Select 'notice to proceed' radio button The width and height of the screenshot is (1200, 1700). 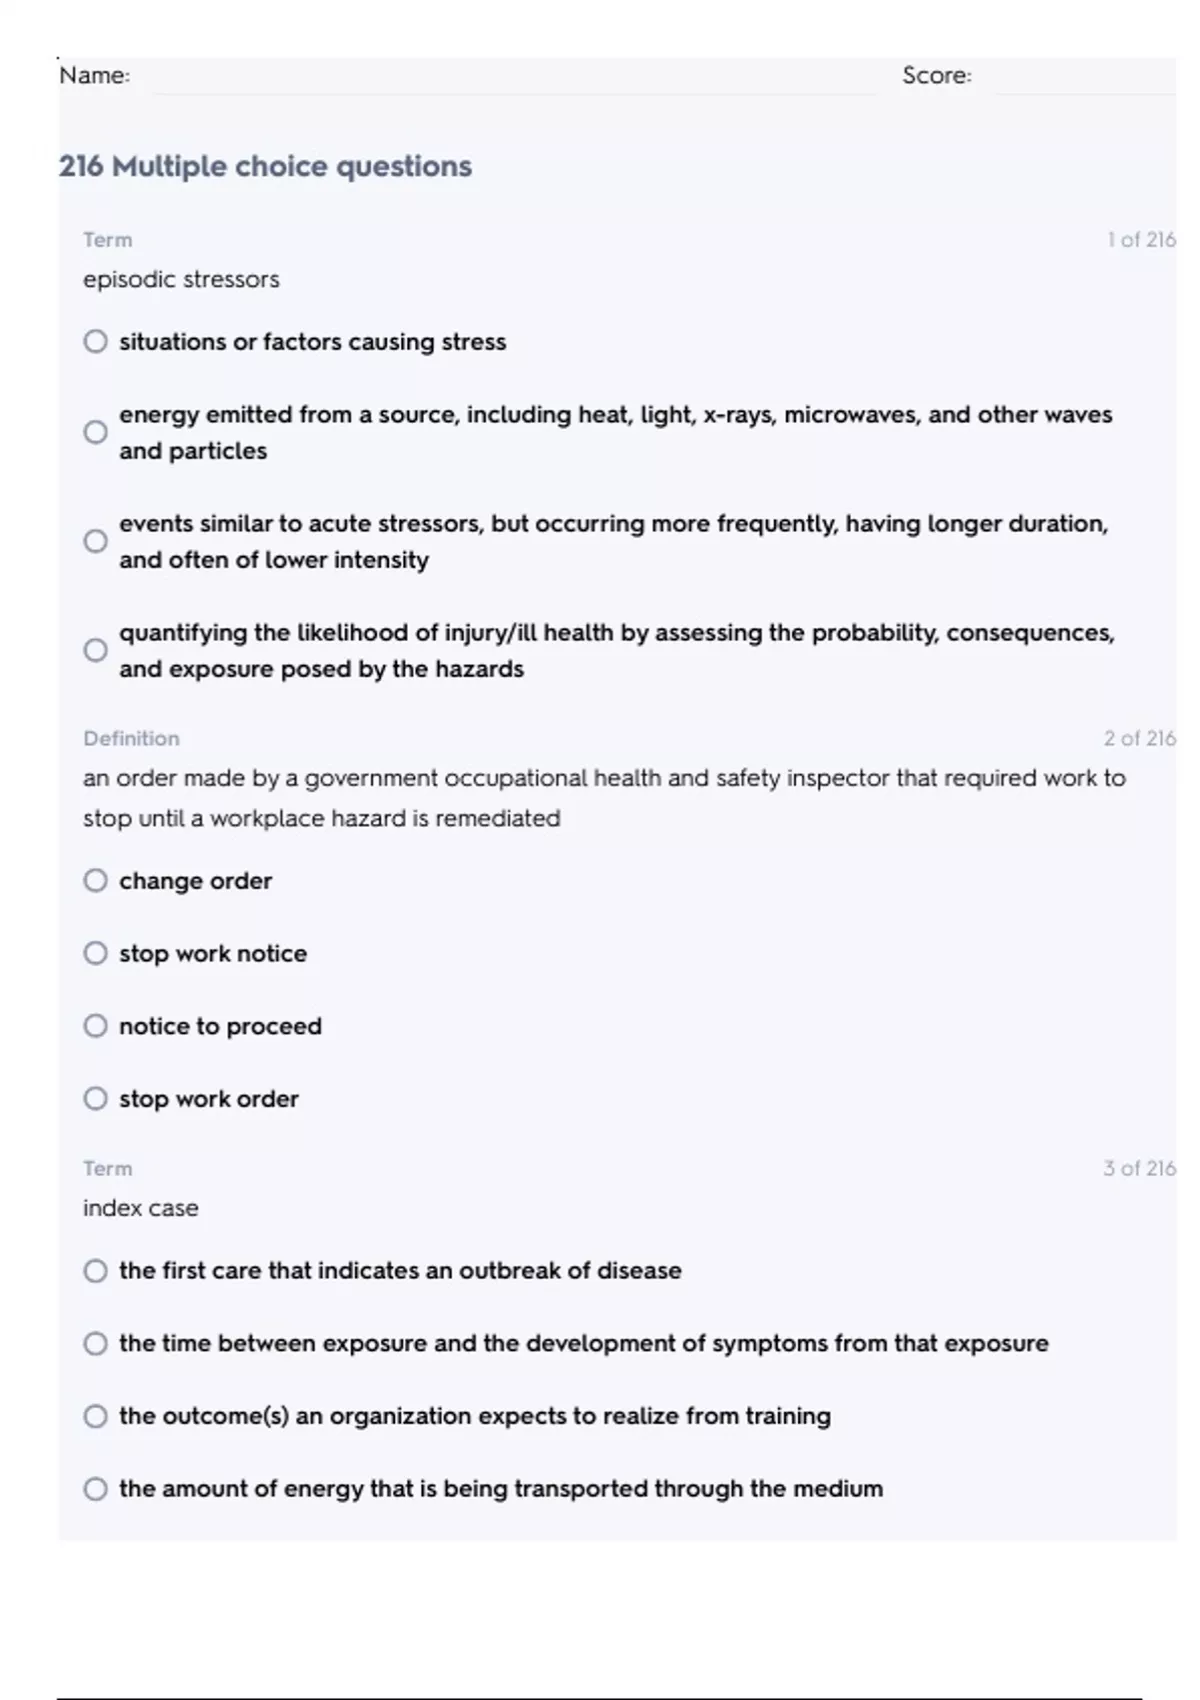click(x=95, y=1026)
